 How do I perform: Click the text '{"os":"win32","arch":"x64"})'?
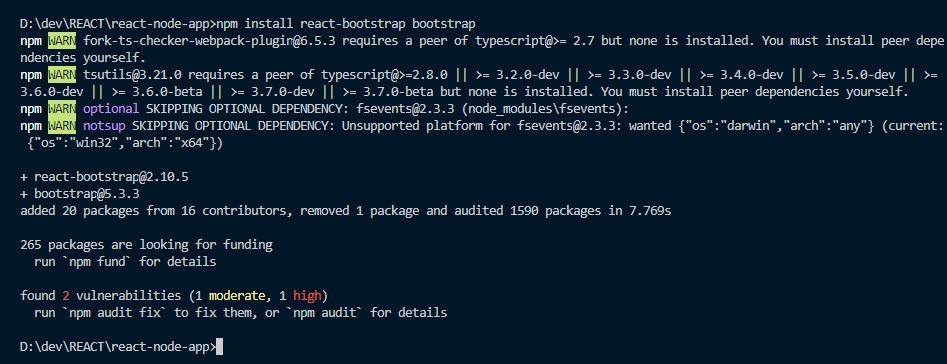(x=125, y=144)
